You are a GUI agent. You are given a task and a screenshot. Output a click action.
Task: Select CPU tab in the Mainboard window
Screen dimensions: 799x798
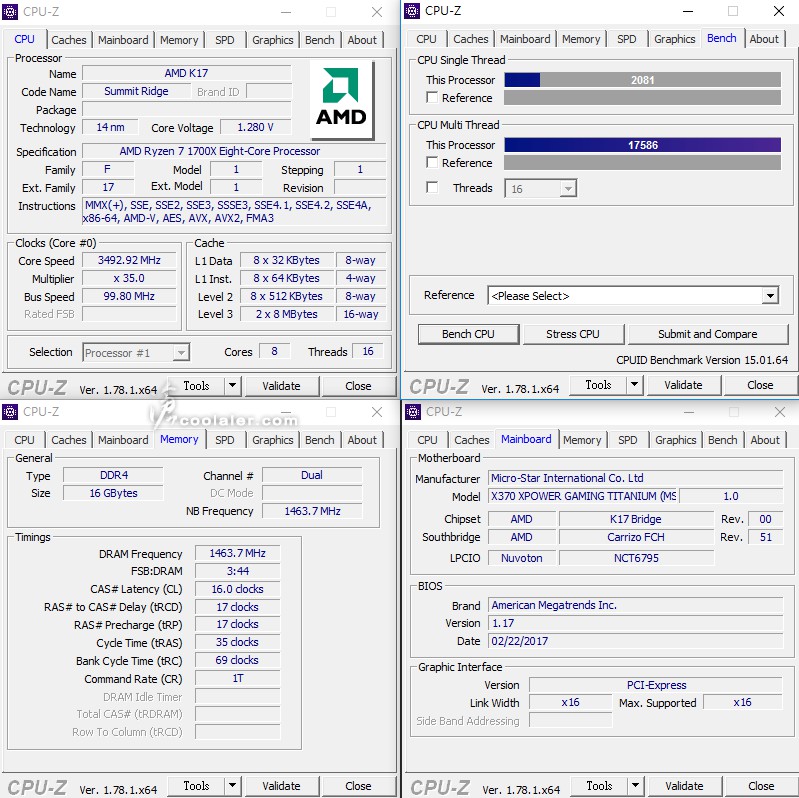point(427,440)
